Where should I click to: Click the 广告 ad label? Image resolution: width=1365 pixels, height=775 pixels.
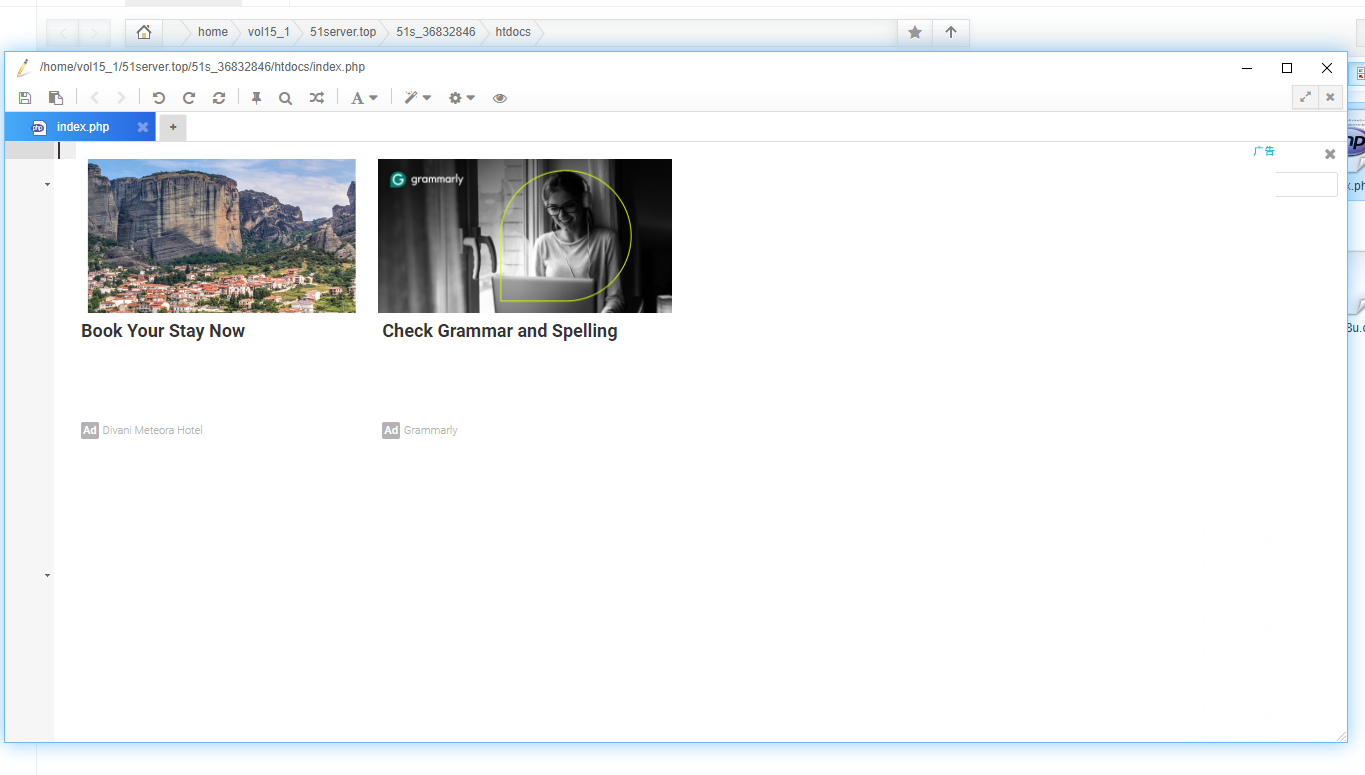coord(1264,151)
